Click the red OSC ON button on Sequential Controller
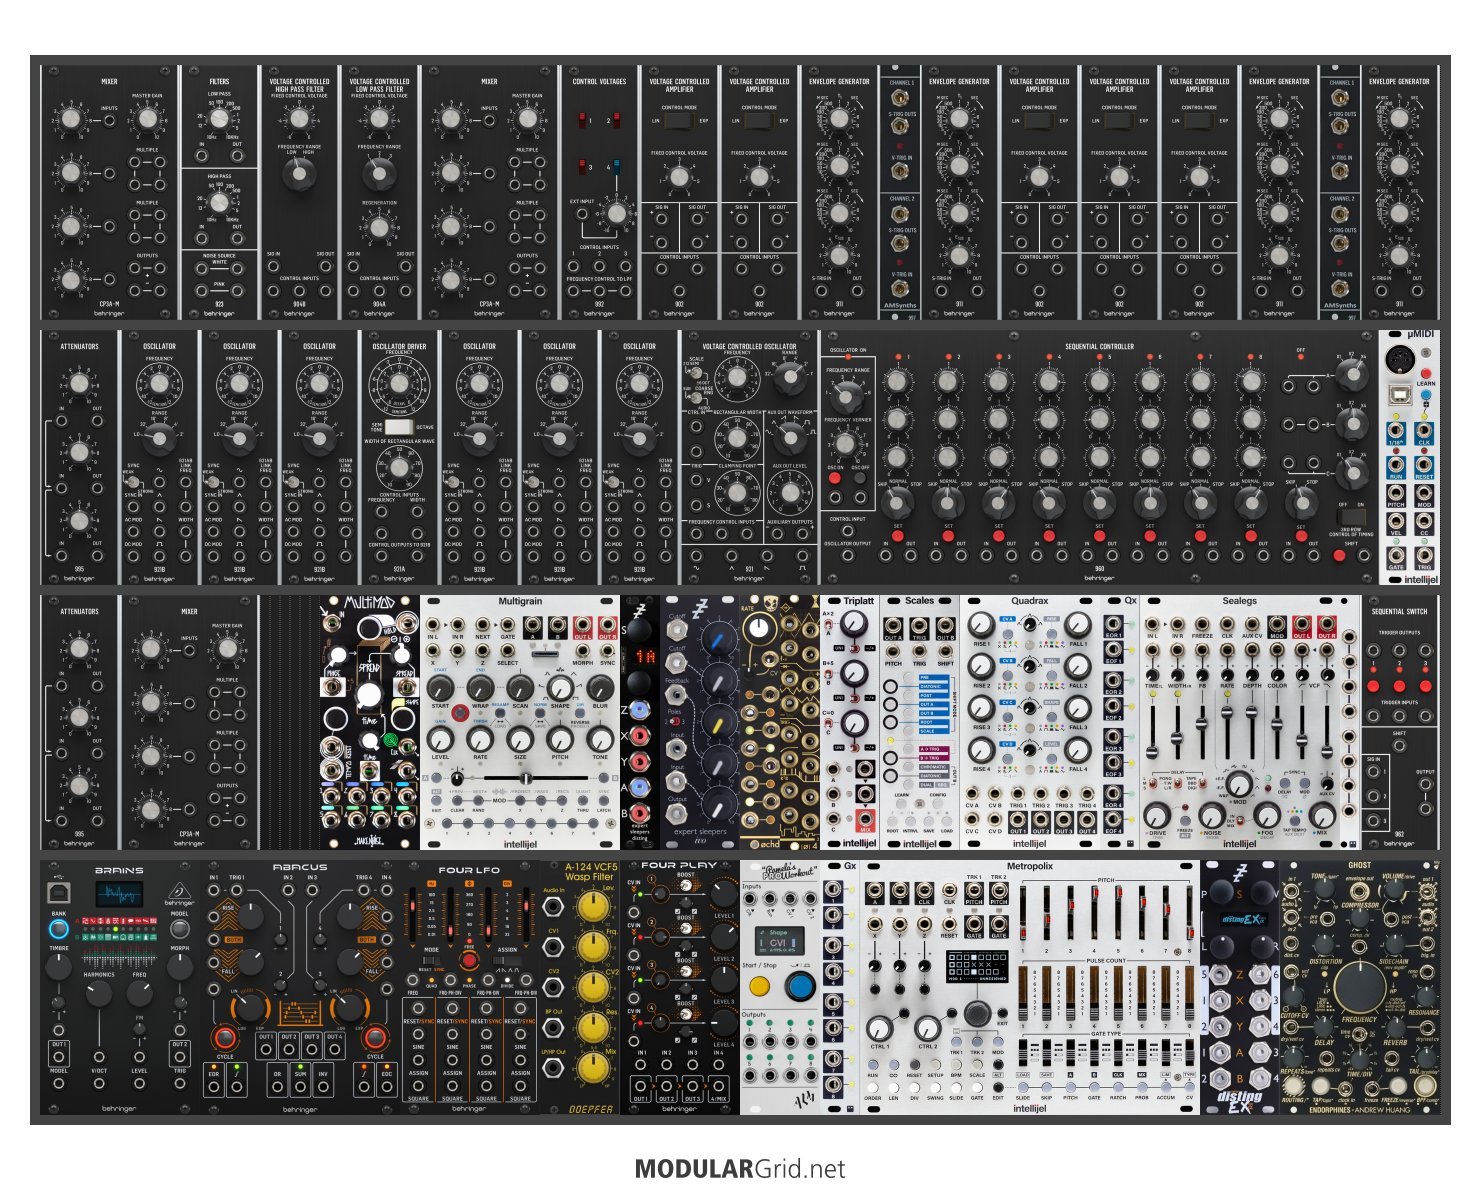 (x=835, y=478)
